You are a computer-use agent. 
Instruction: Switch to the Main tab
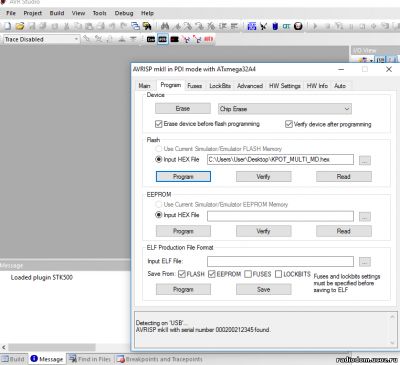144,86
